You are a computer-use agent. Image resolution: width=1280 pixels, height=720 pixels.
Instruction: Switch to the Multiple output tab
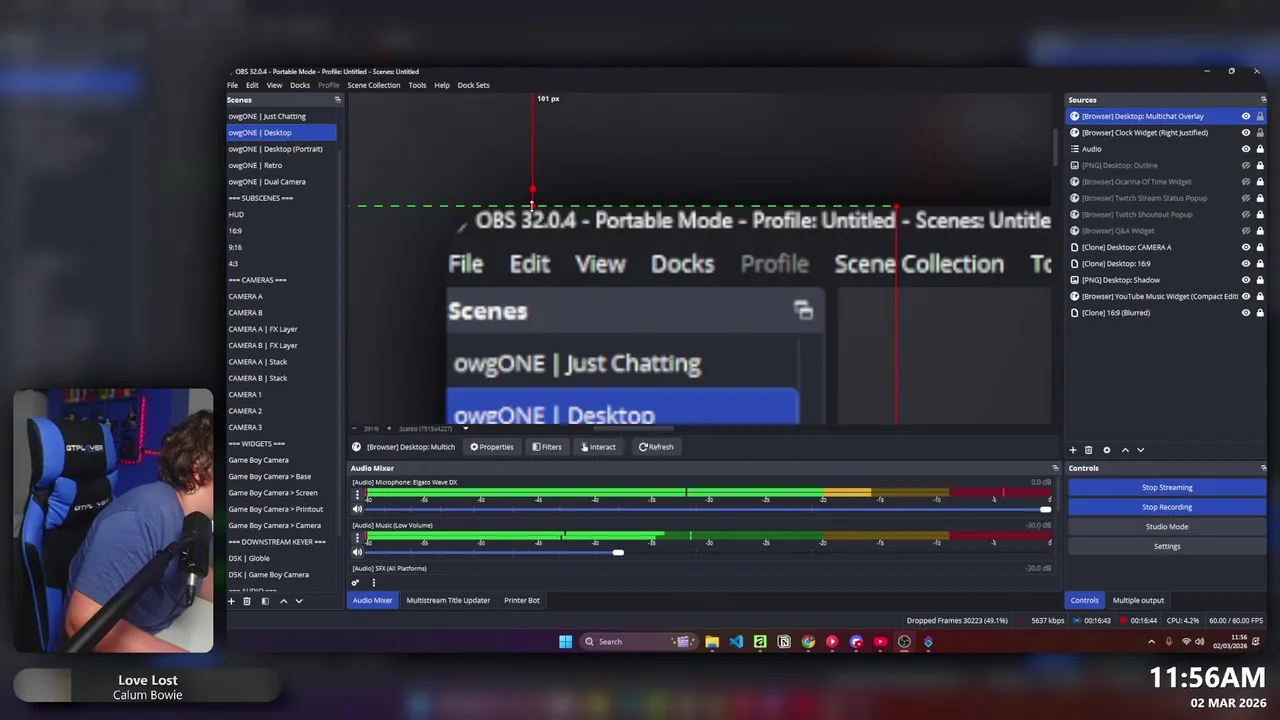click(x=1138, y=601)
